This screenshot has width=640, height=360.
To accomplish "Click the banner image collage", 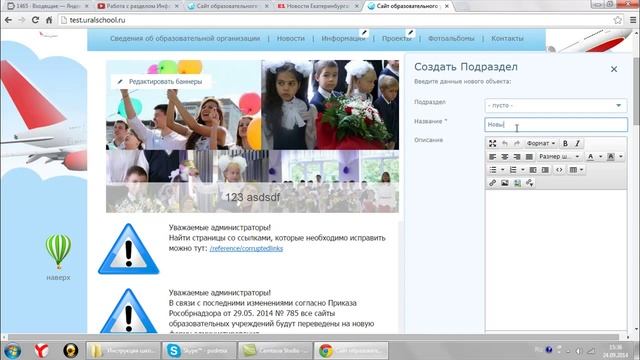I will [x=252, y=136].
